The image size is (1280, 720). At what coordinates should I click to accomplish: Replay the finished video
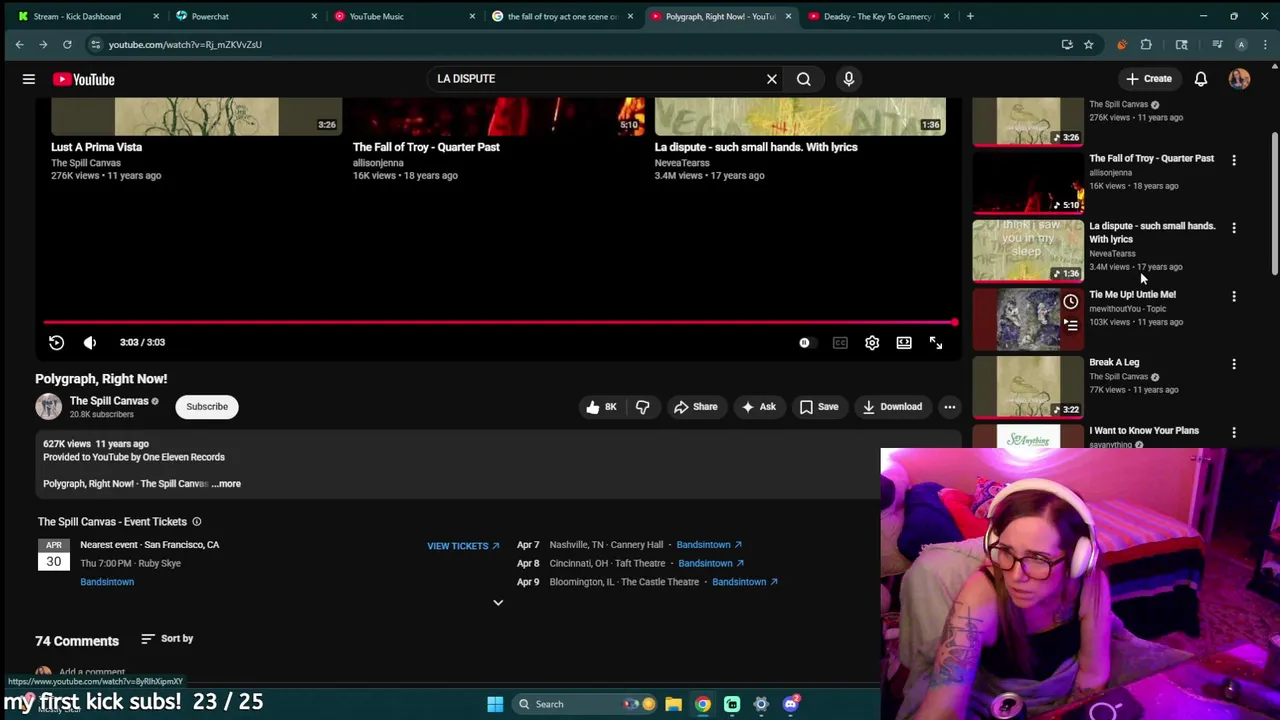pos(56,342)
